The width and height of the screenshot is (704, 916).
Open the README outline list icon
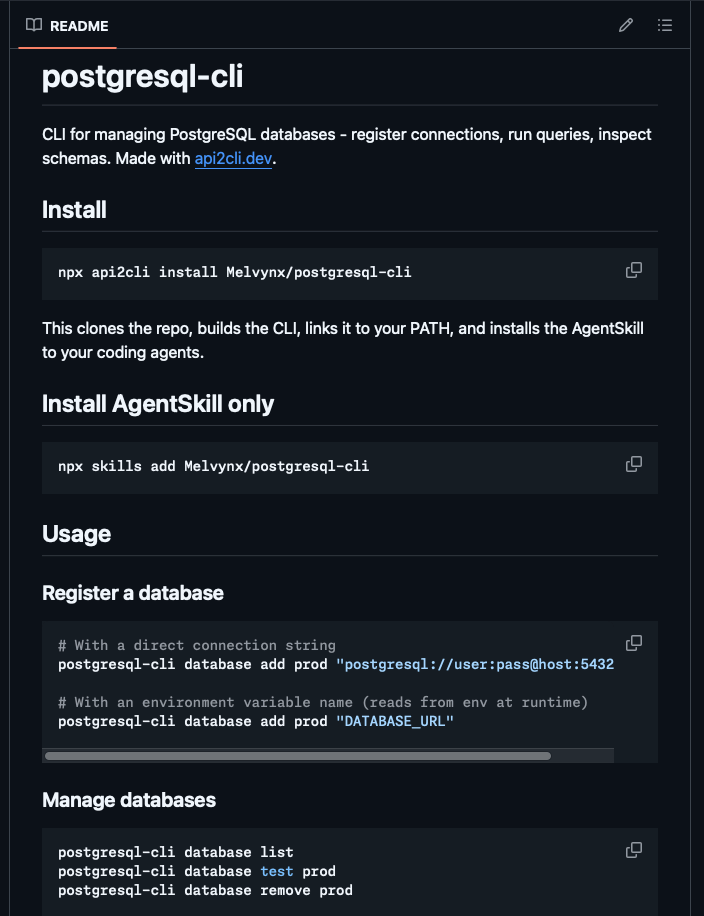coord(665,25)
